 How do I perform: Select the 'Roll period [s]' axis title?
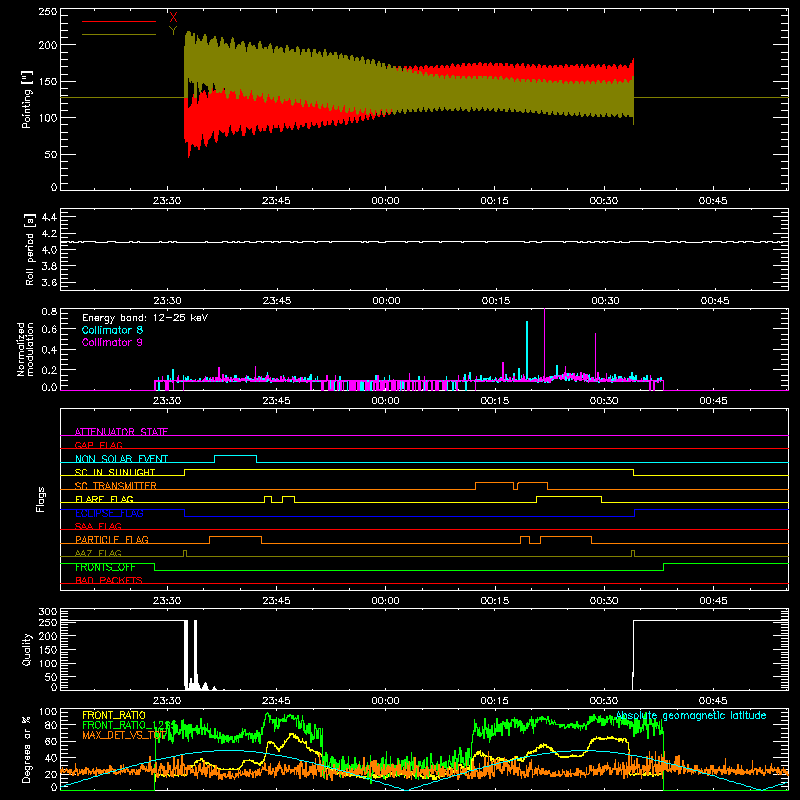29,249
